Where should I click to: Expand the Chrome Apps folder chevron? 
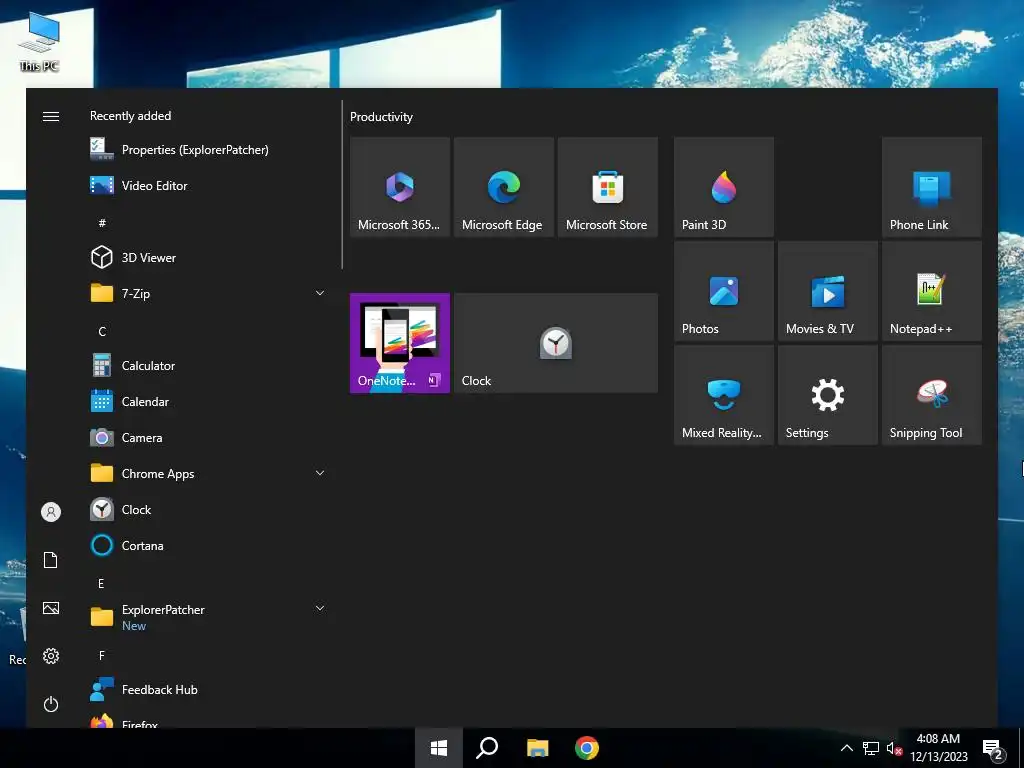pos(320,473)
